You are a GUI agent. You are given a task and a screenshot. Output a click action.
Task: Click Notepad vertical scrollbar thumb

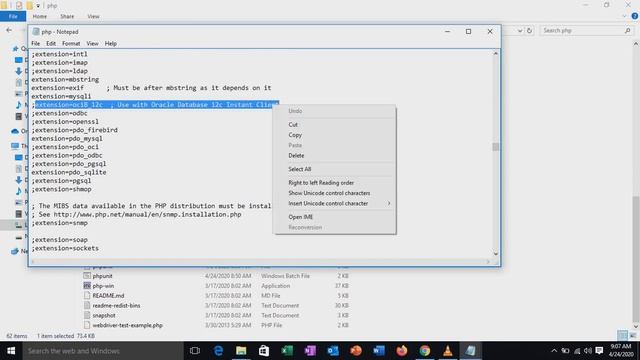[496, 147]
